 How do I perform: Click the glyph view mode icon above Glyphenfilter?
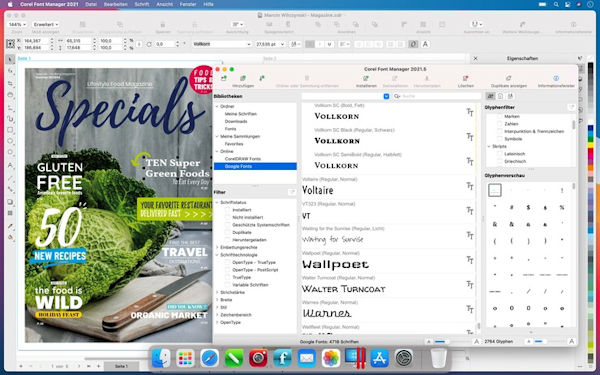coord(490,96)
